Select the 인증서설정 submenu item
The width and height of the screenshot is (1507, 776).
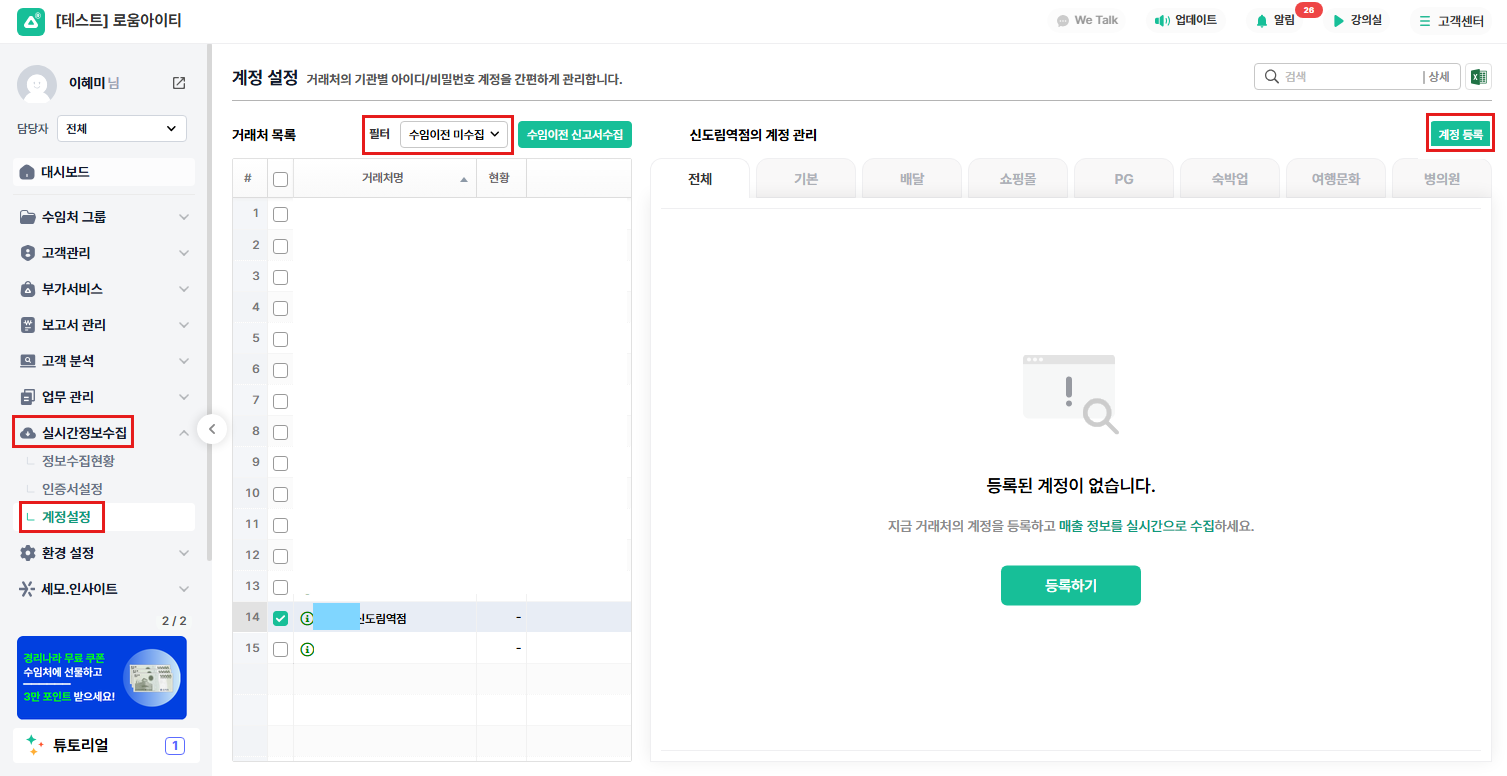click(x=72, y=489)
